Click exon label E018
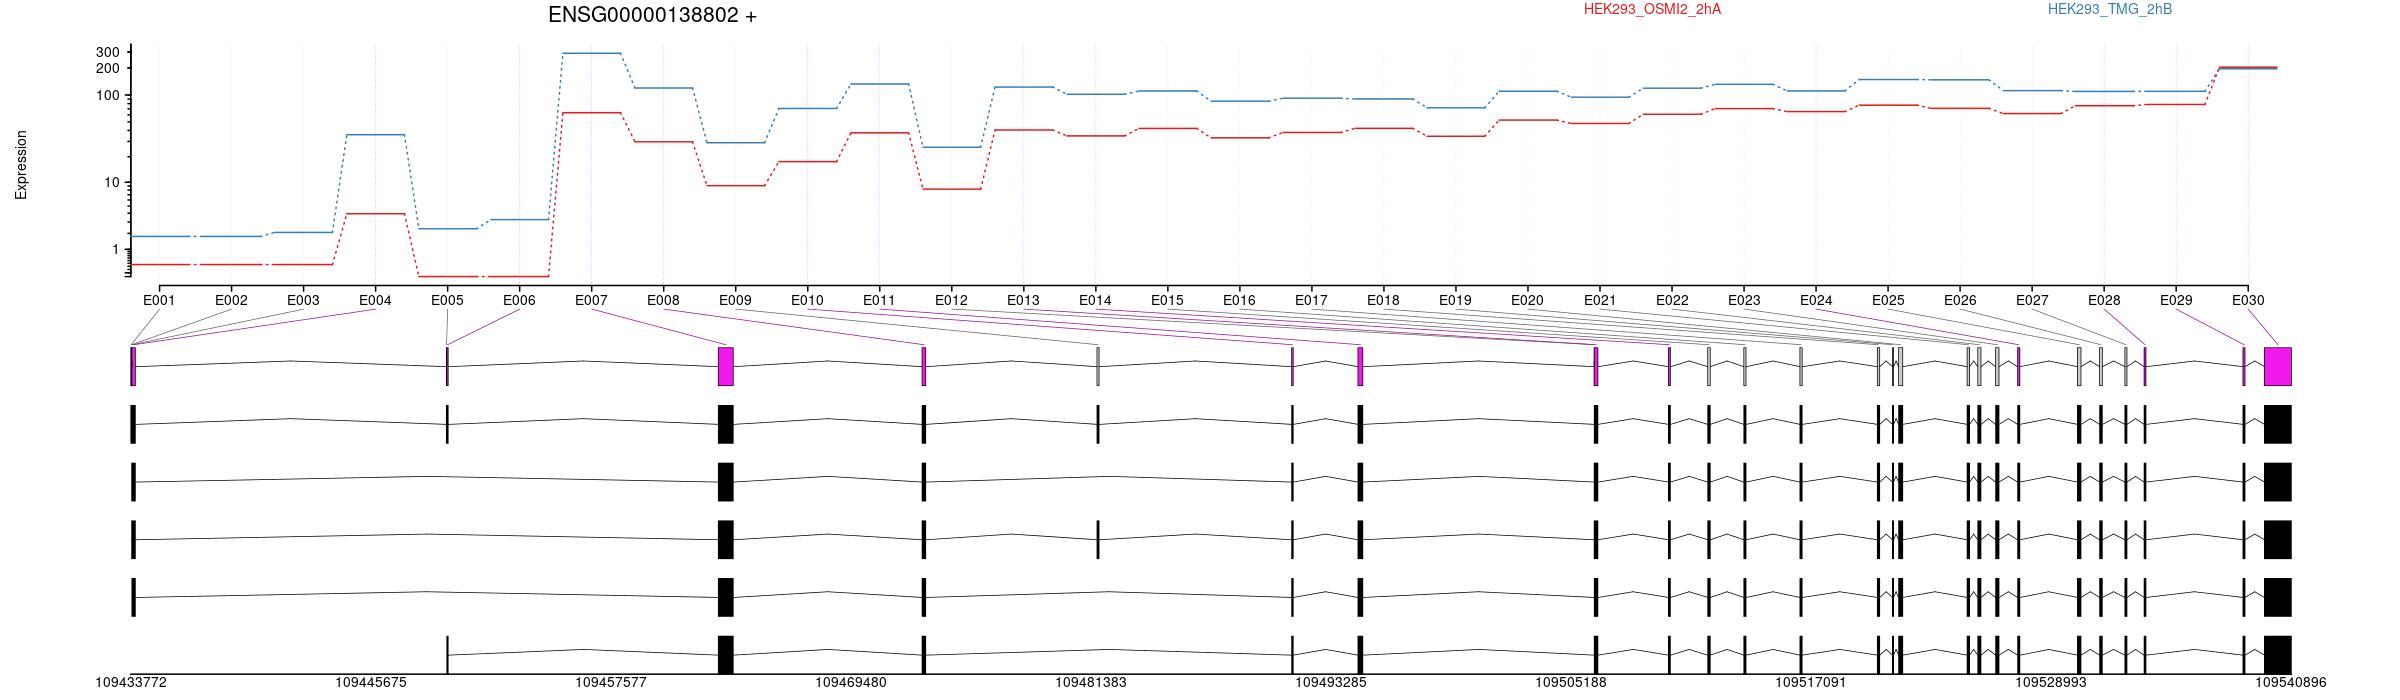Viewport: 2400px width, 700px height. pos(1383,300)
